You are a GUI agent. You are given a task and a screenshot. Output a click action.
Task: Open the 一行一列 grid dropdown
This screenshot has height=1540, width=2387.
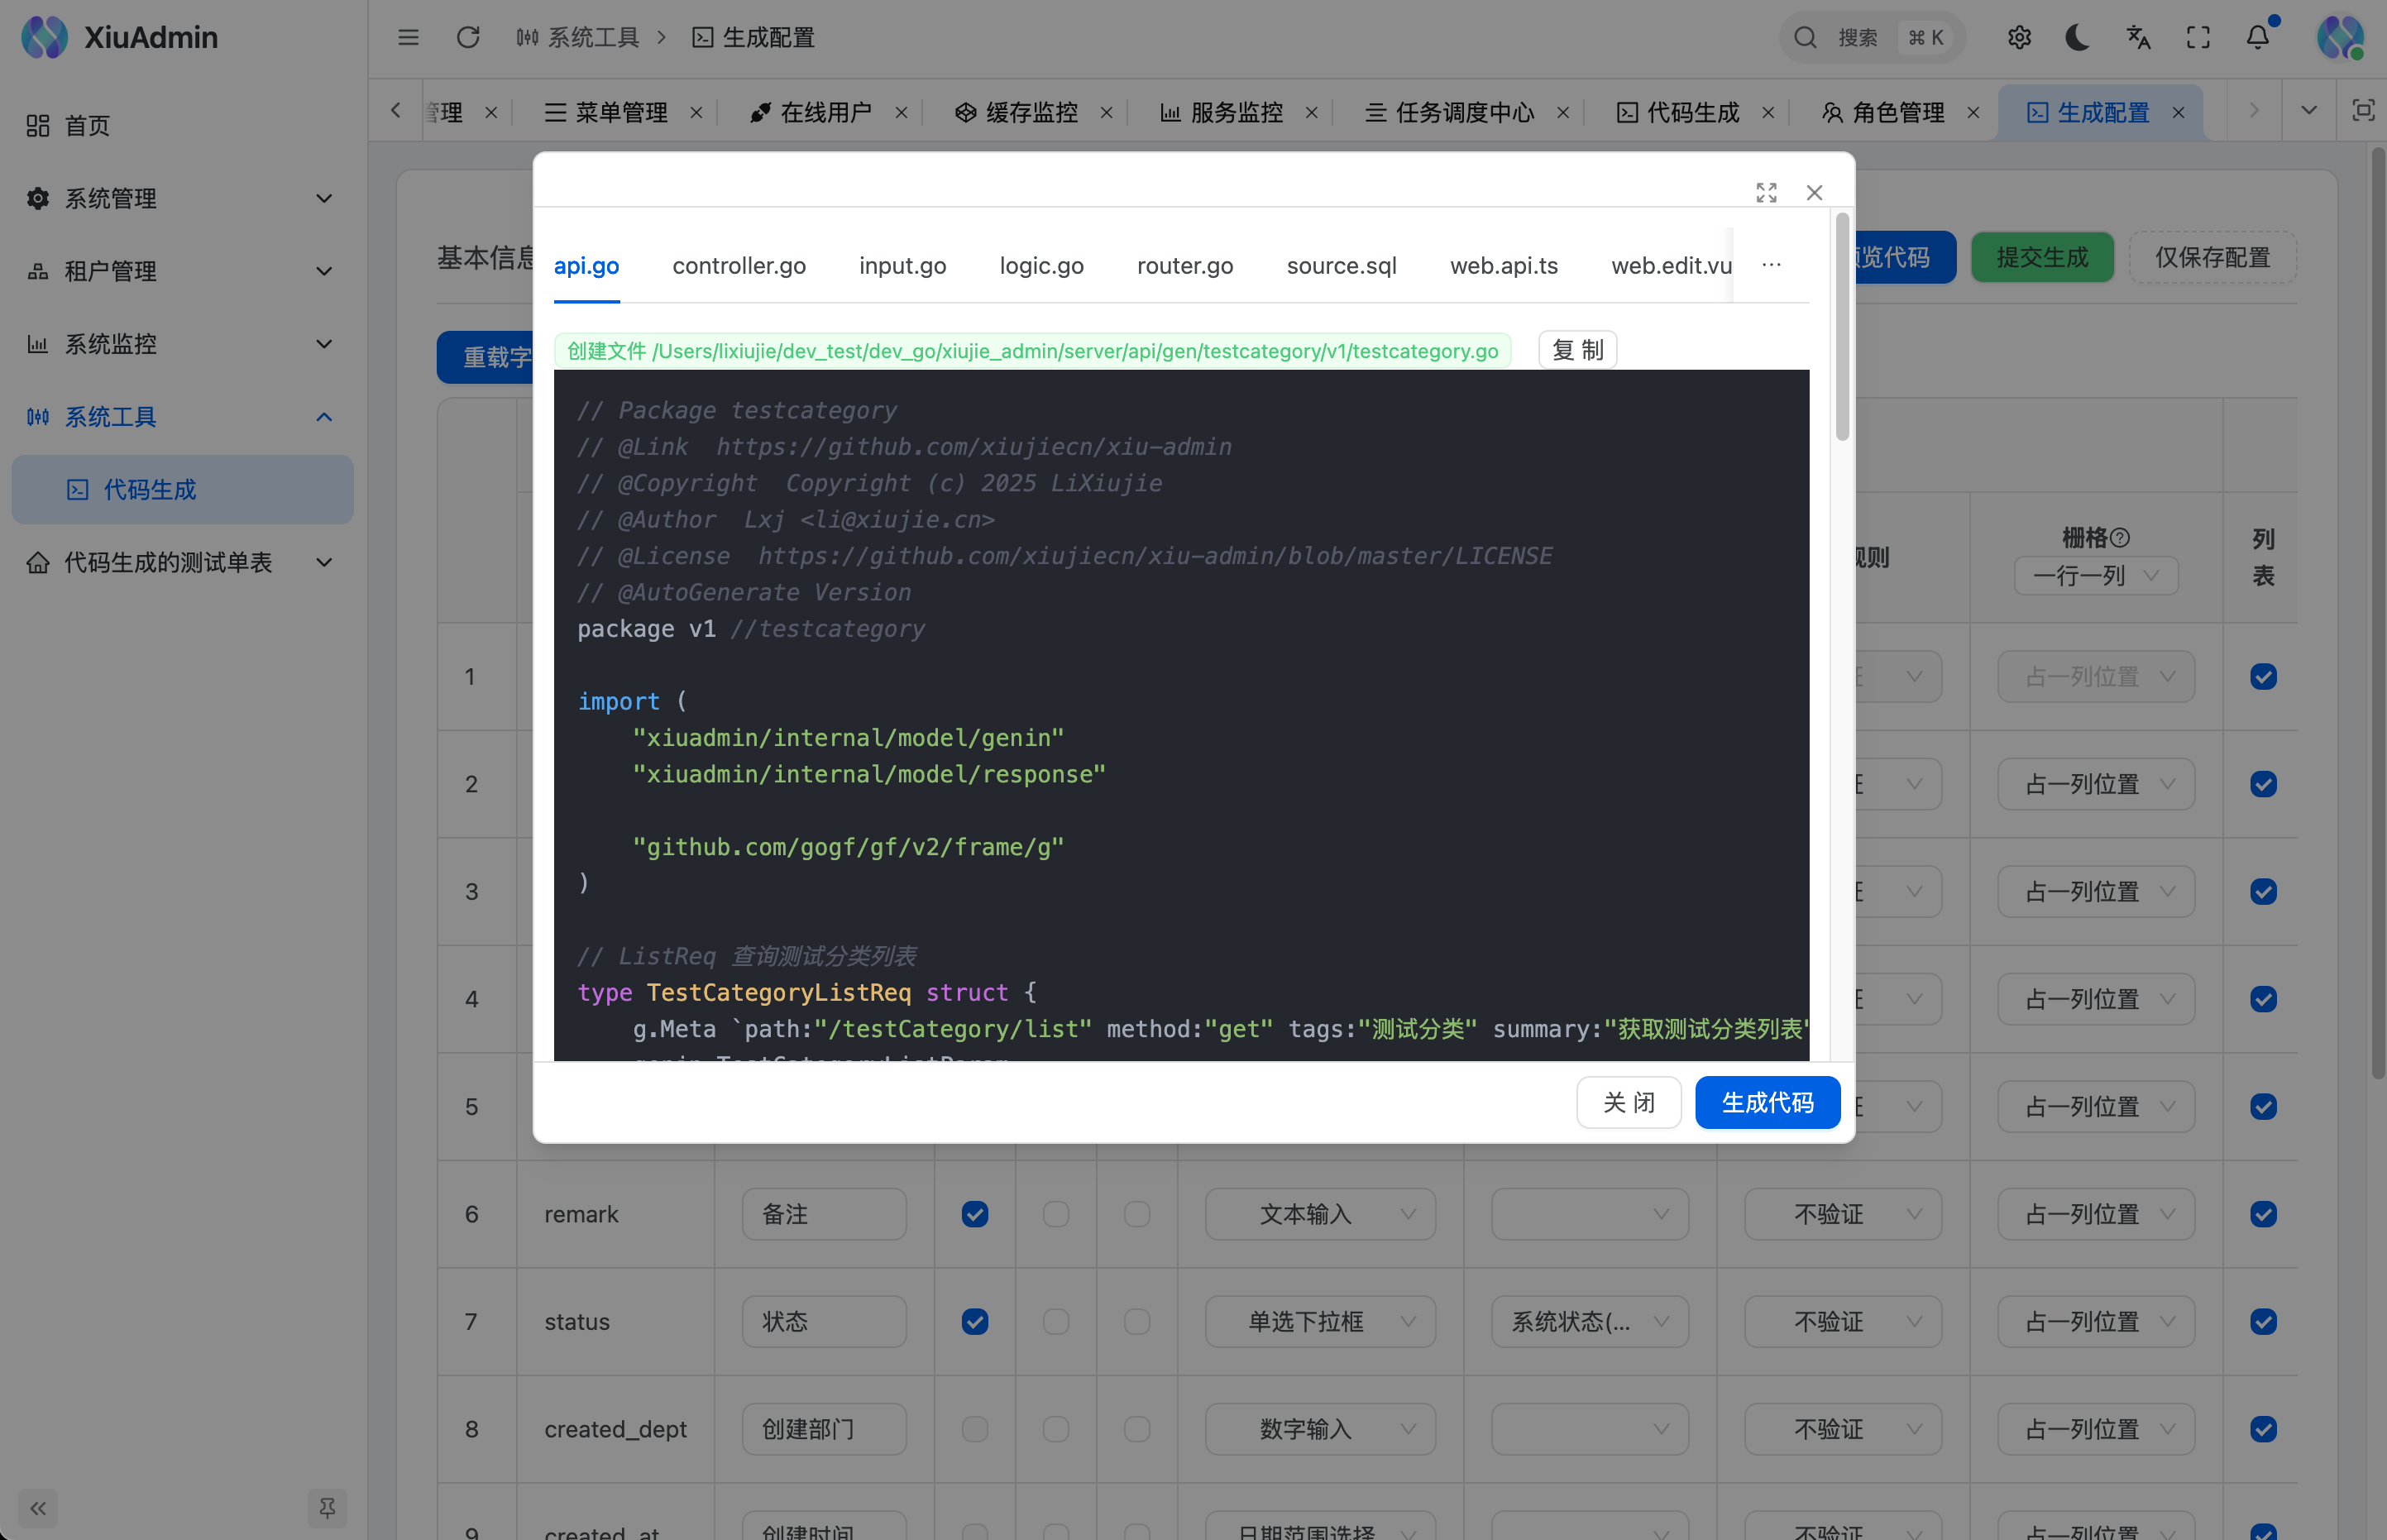pos(2095,575)
